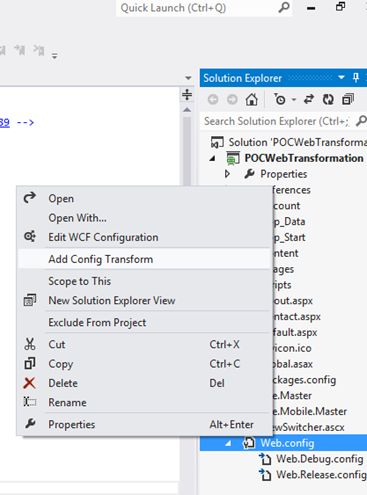367x495 pixels.
Task: Click the Pending Changes Filter clock icon
Action: (x=280, y=99)
